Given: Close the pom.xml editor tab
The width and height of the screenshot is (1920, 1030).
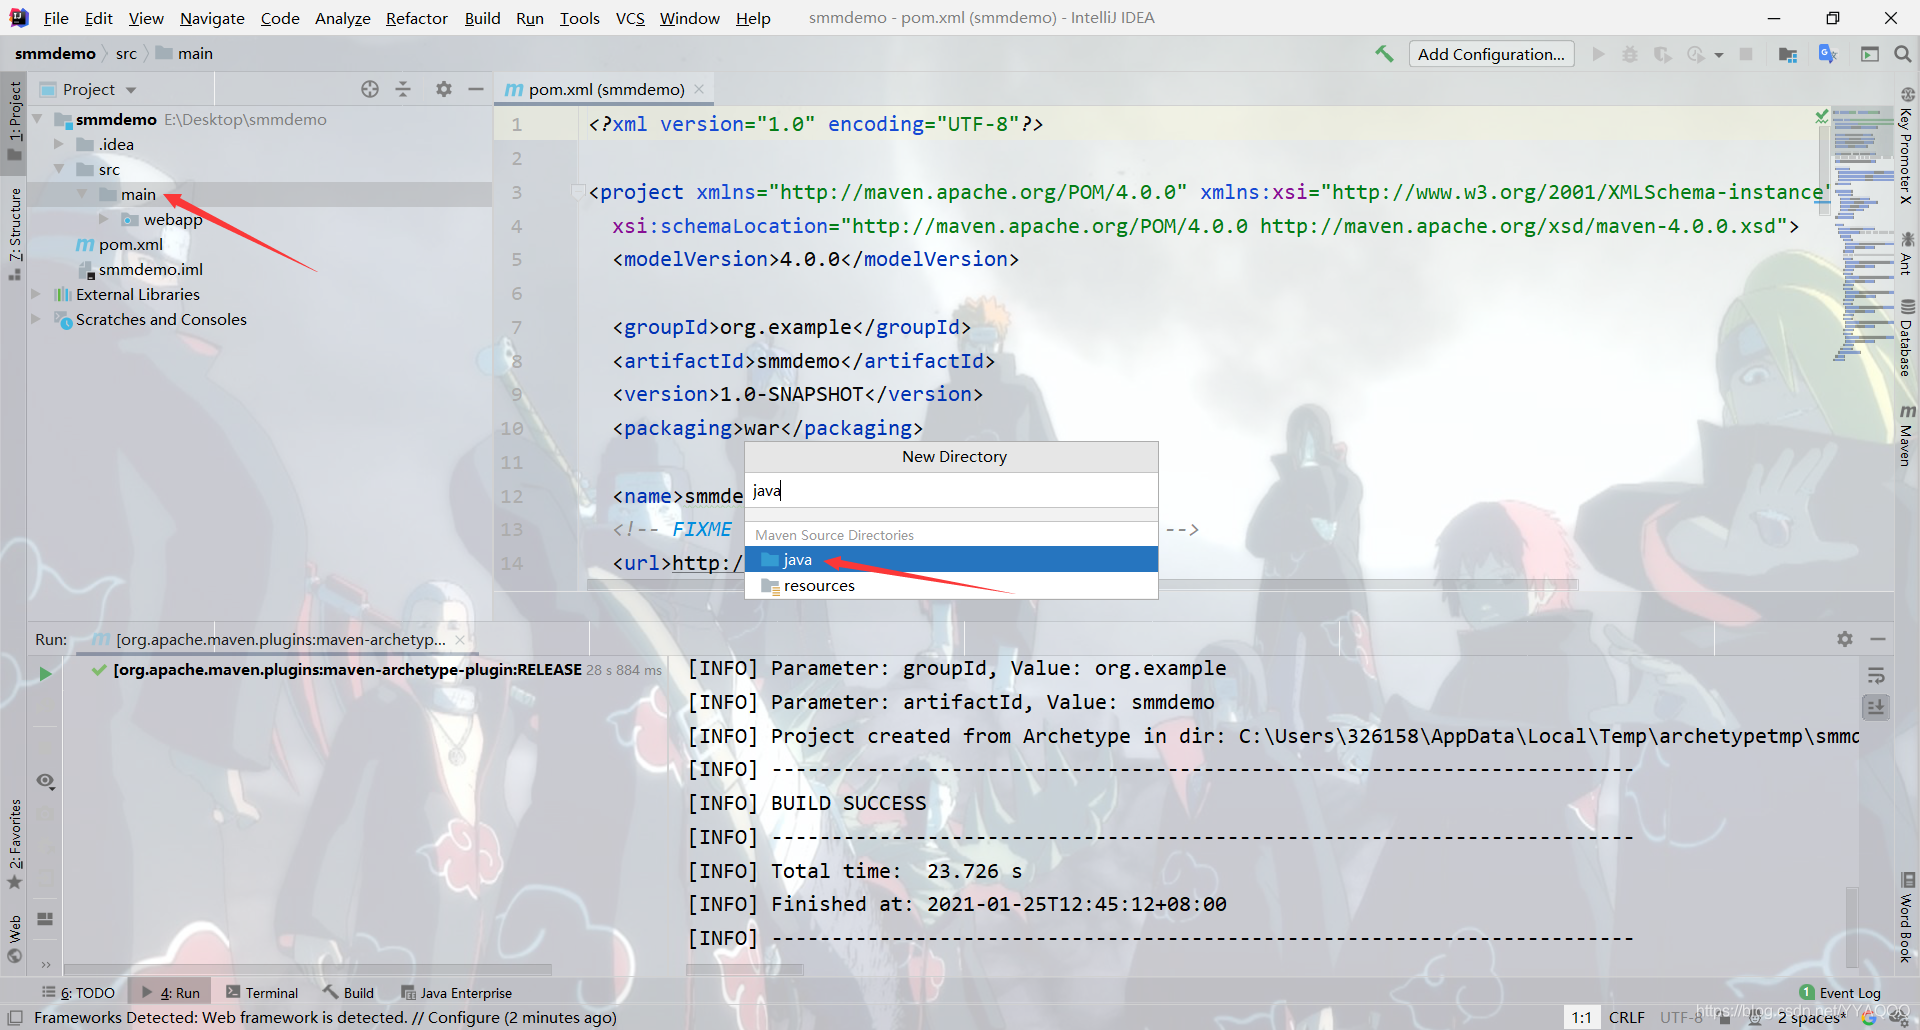Looking at the screenshot, I should click(699, 89).
